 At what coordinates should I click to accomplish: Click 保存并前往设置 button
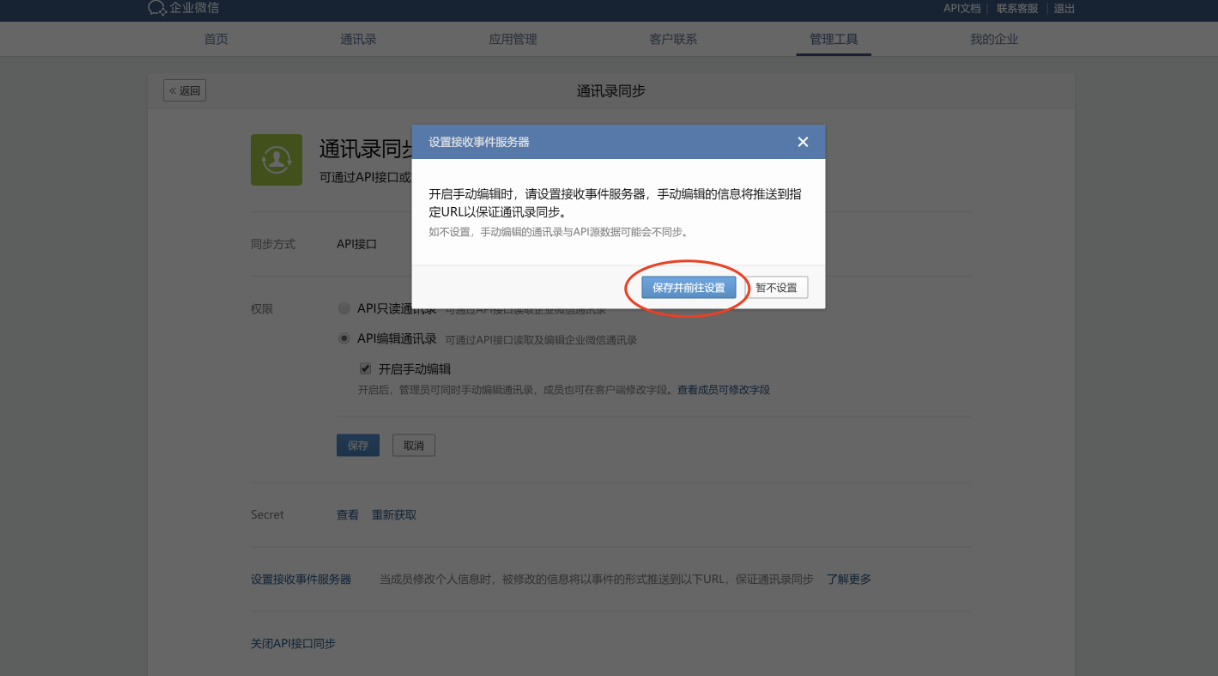pos(689,288)
